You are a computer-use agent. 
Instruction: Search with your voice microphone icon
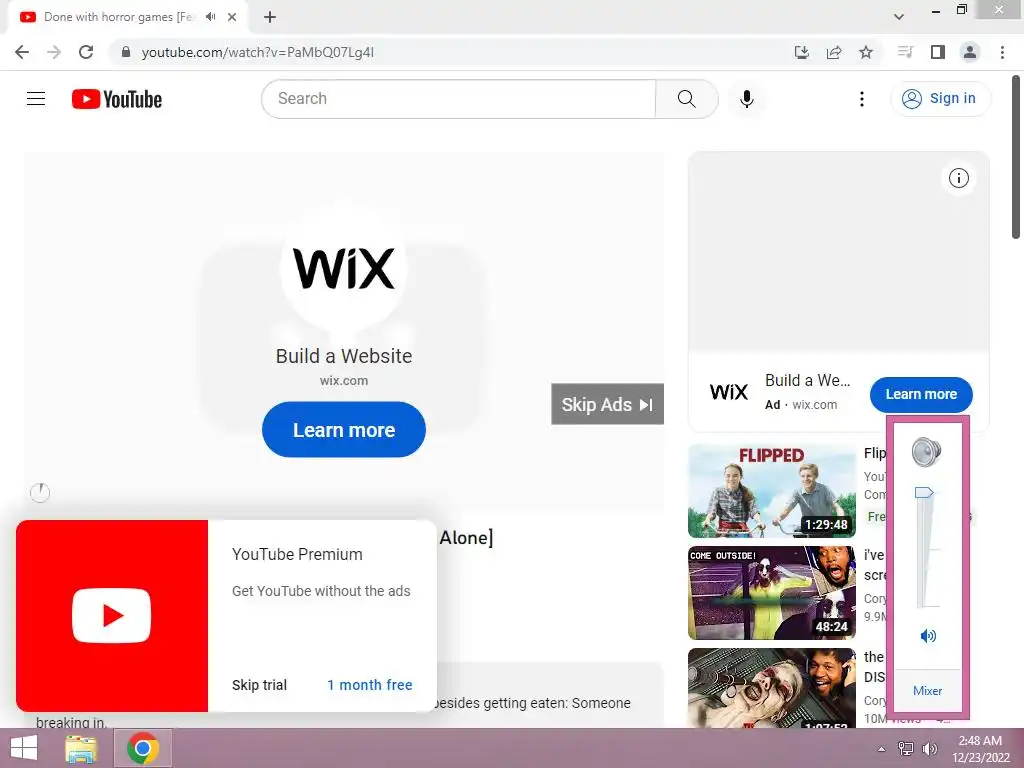pos(746,99)
